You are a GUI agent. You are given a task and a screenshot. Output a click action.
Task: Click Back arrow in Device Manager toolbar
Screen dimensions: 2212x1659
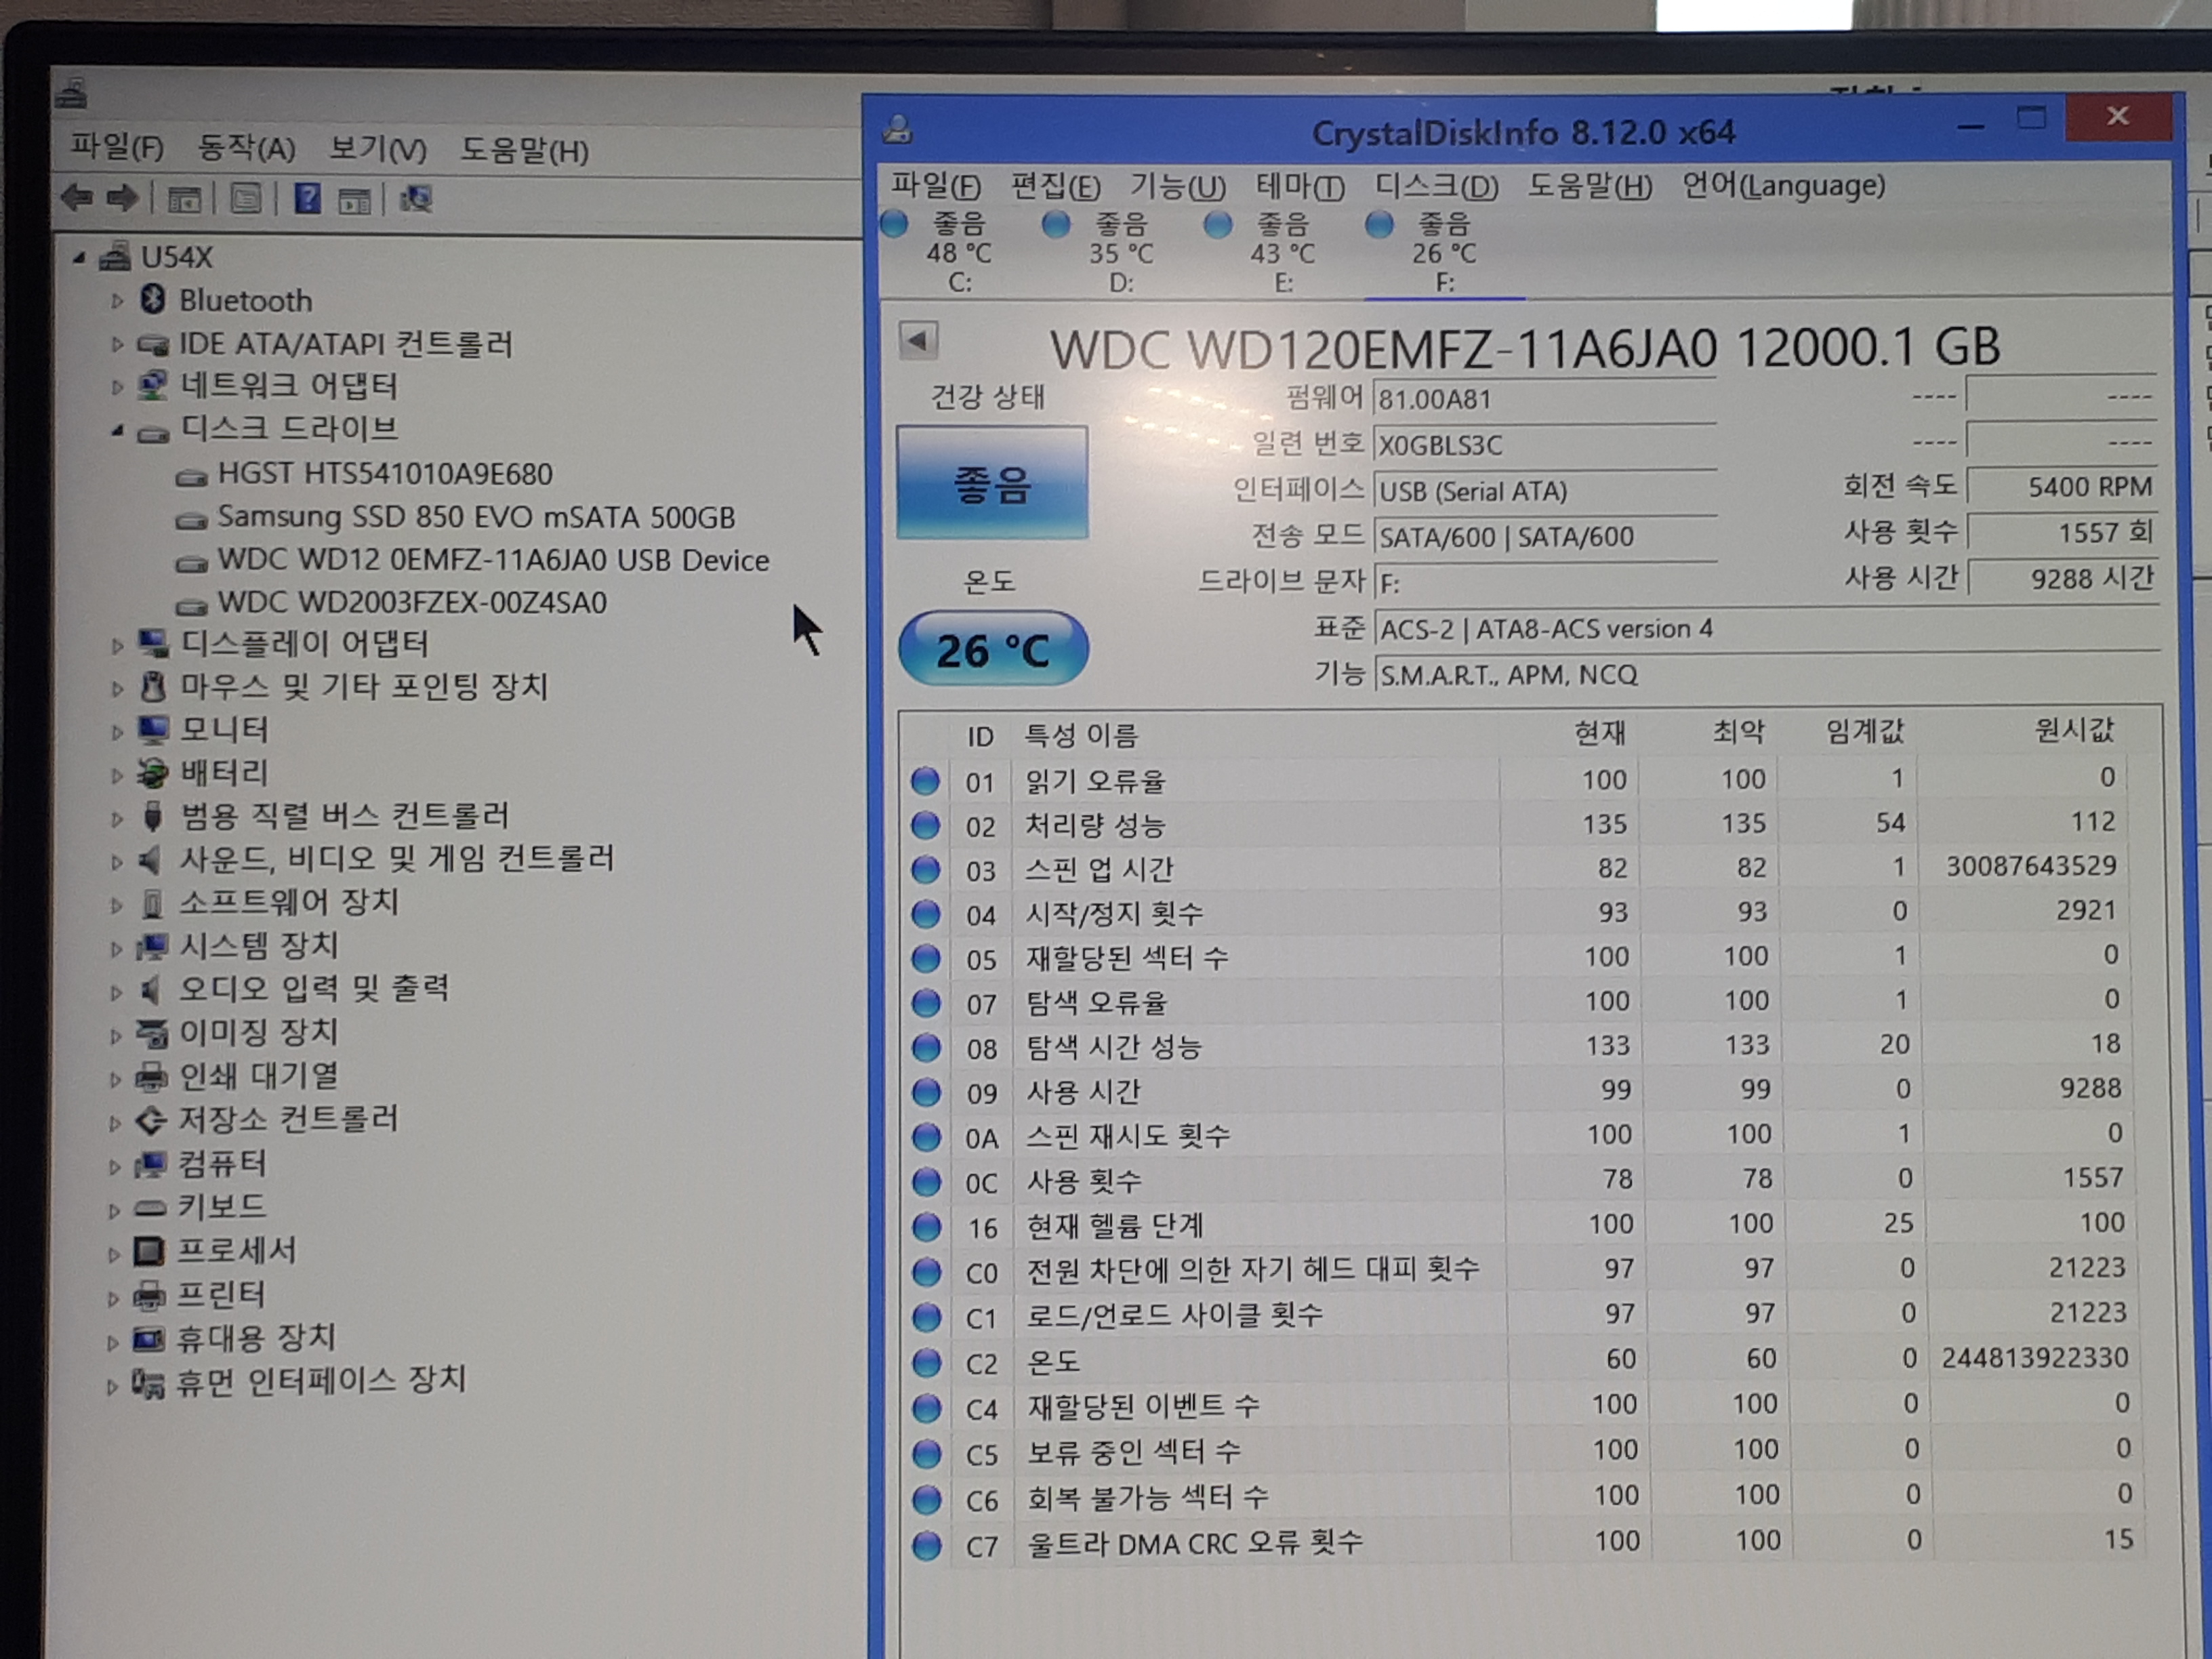pyautogui.click(x=76, y=198)
